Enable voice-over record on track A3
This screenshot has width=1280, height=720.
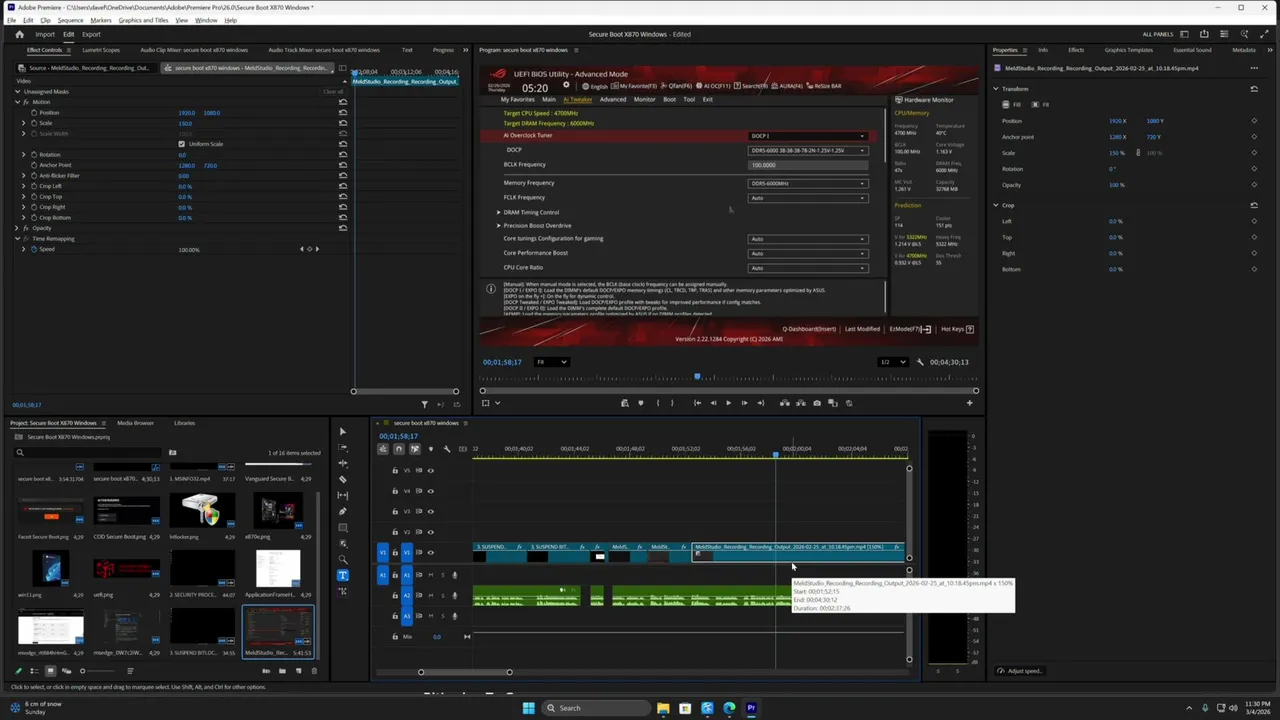click(455, 616)
